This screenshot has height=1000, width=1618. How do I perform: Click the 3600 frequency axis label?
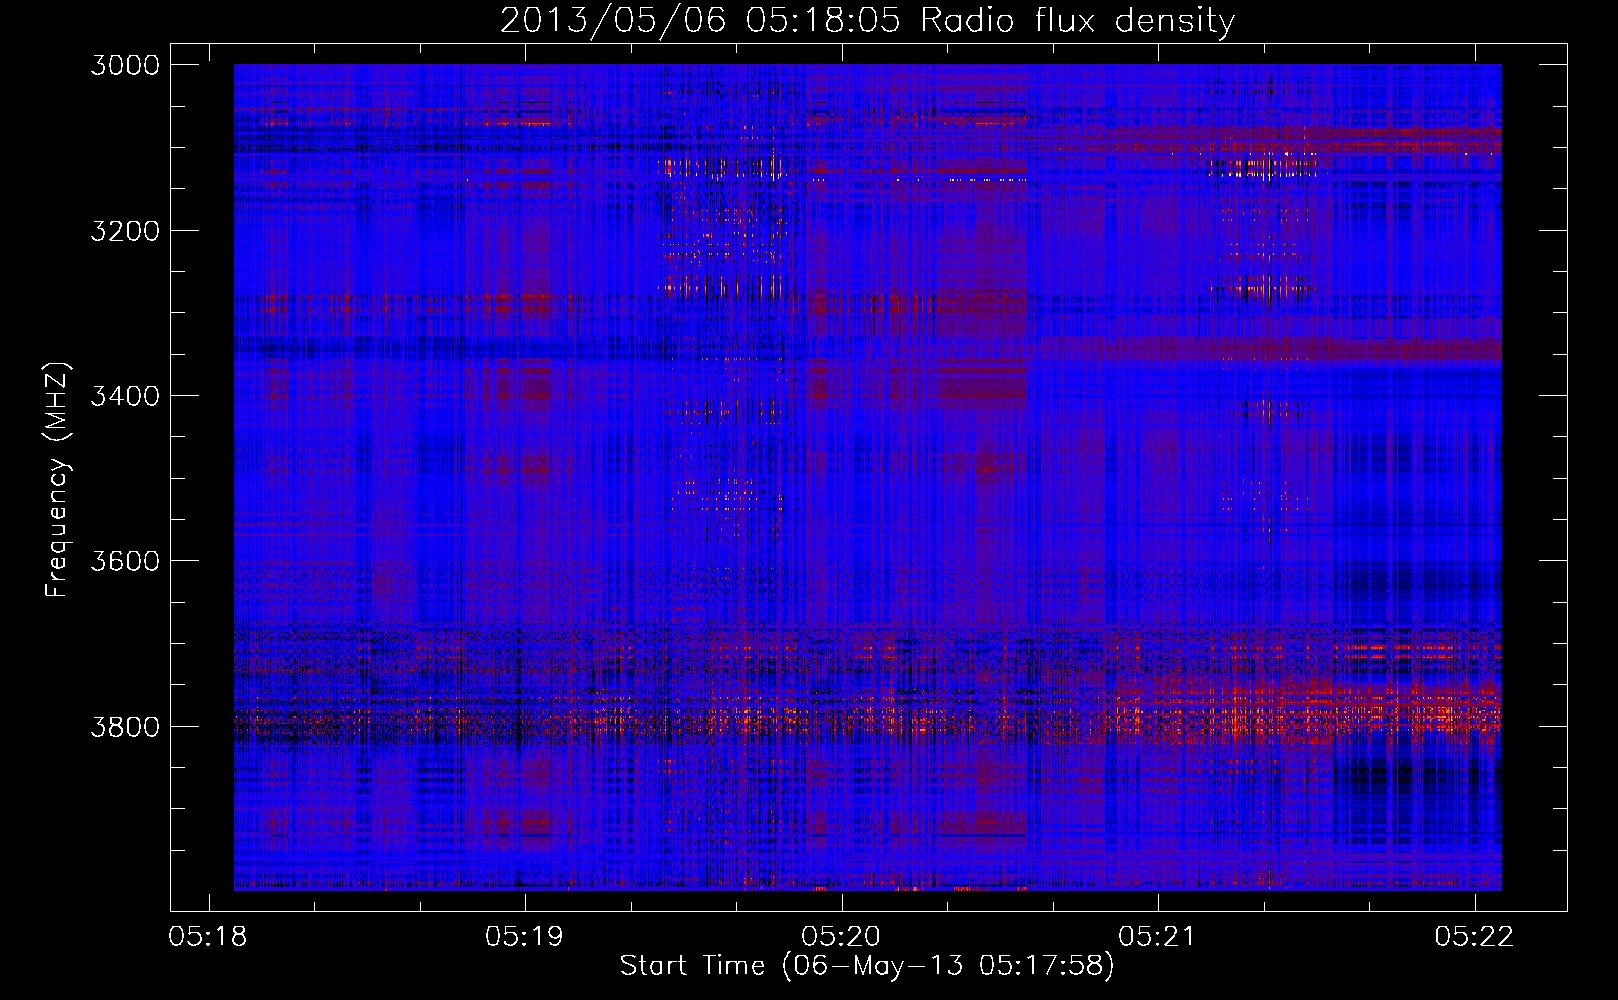tap(125, 561)
